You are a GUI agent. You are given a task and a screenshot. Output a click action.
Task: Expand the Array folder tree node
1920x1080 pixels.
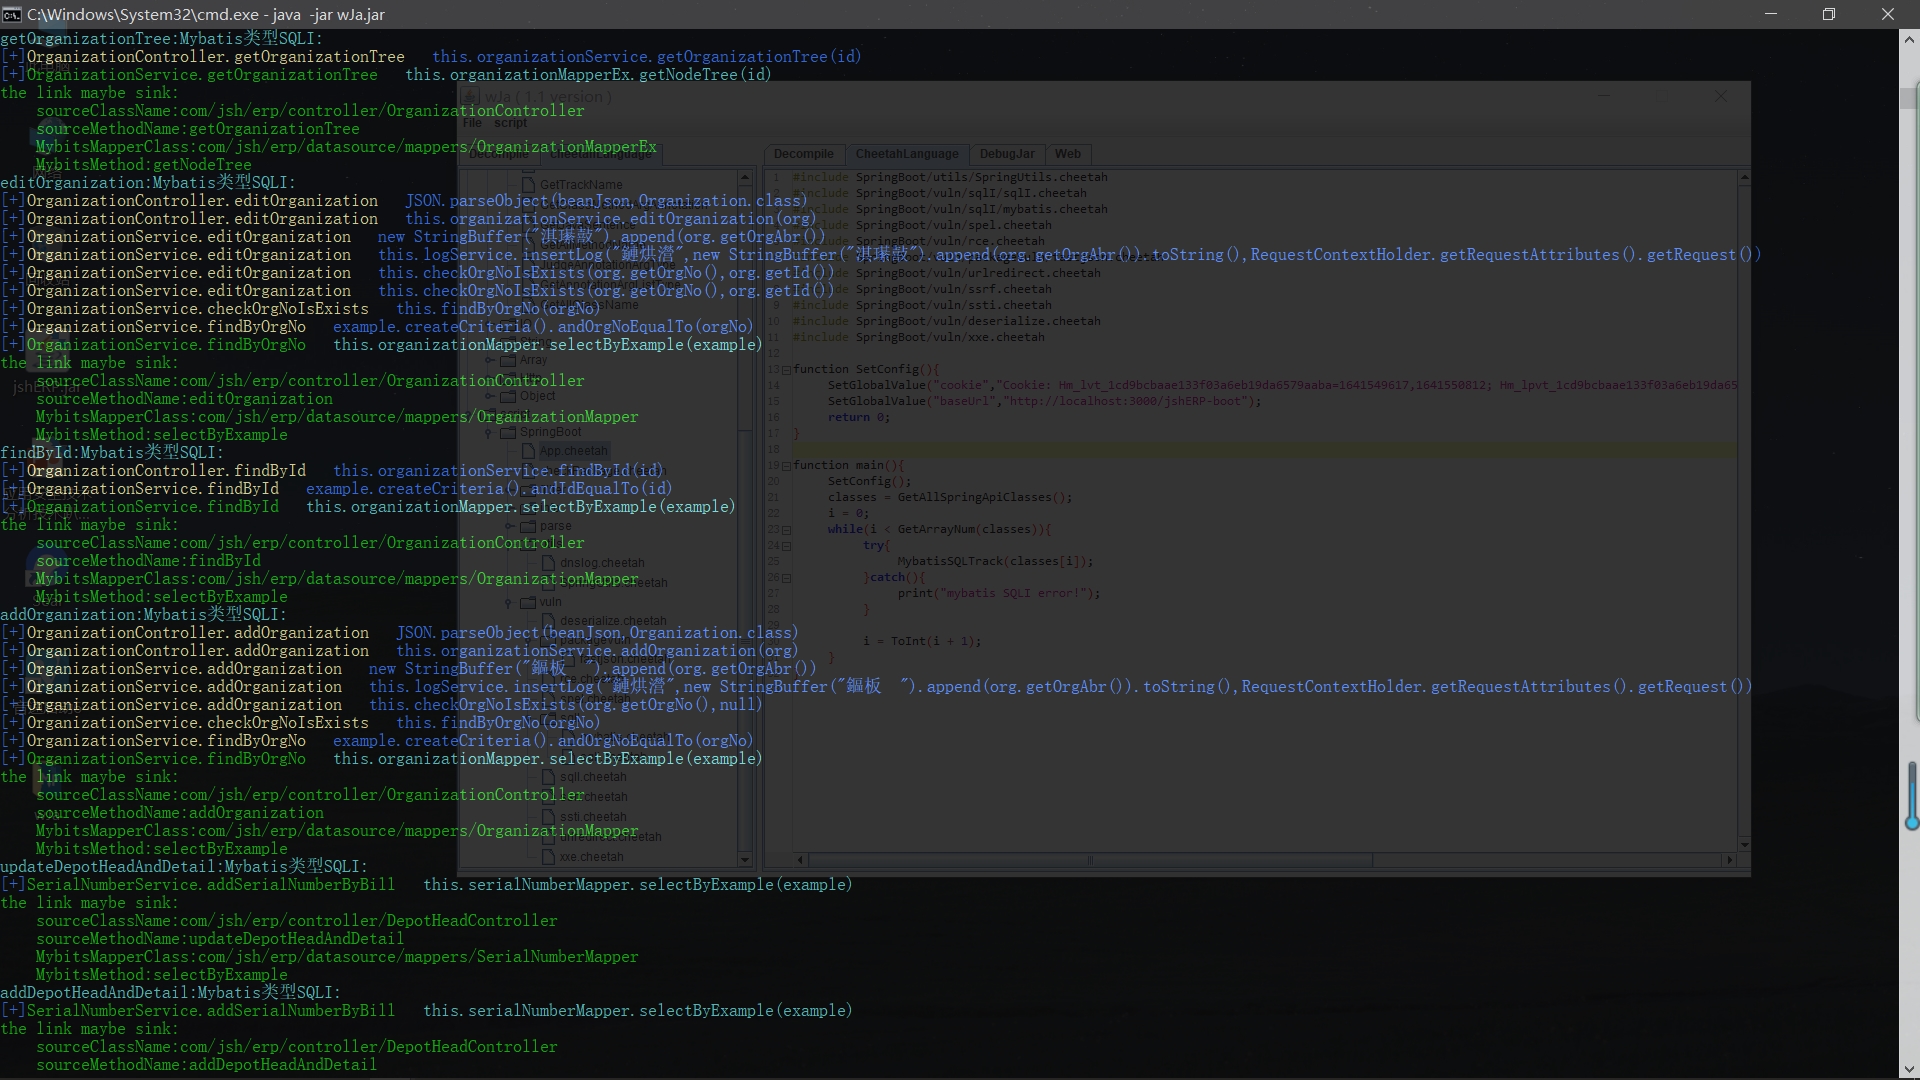pos(489,360)
